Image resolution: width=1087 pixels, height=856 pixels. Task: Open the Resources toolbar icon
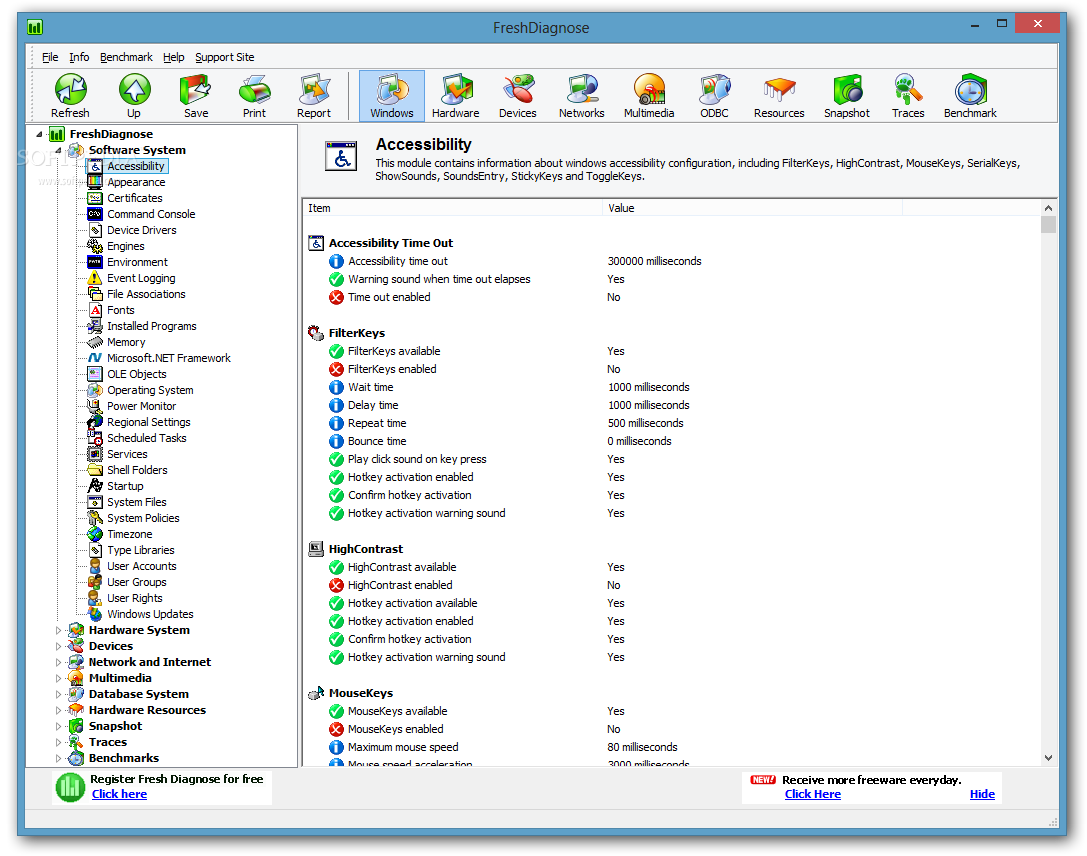779,96
